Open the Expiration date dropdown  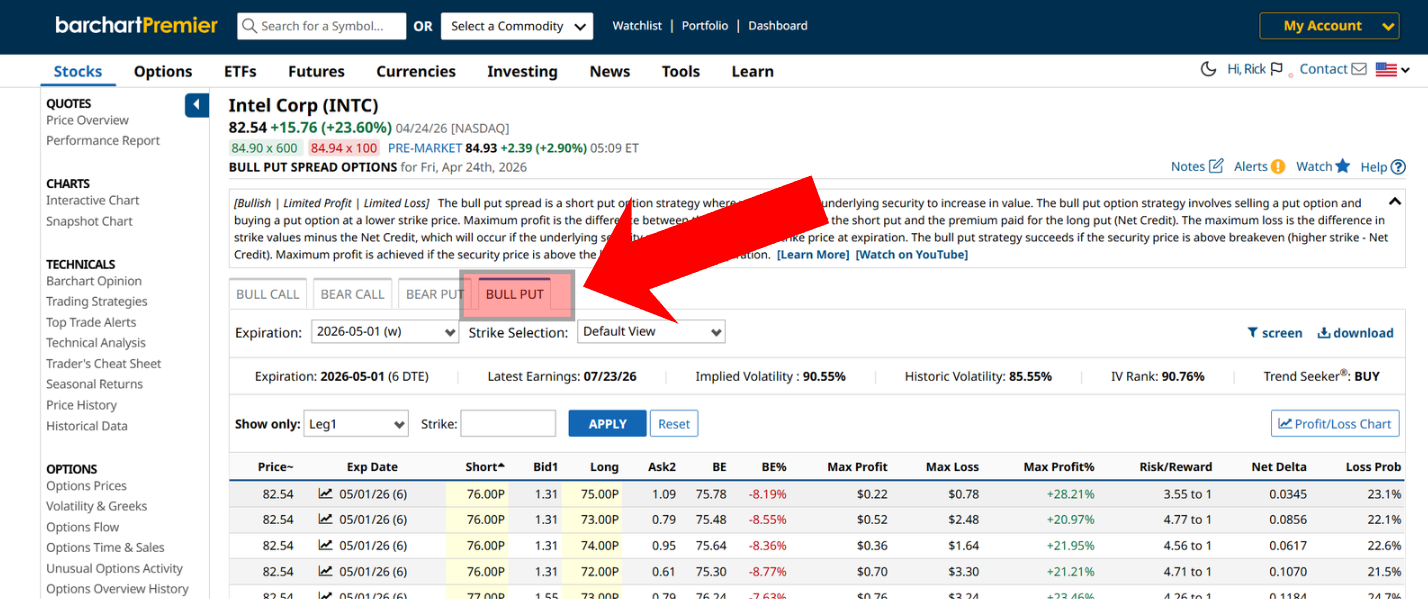(x=385, y=332)
